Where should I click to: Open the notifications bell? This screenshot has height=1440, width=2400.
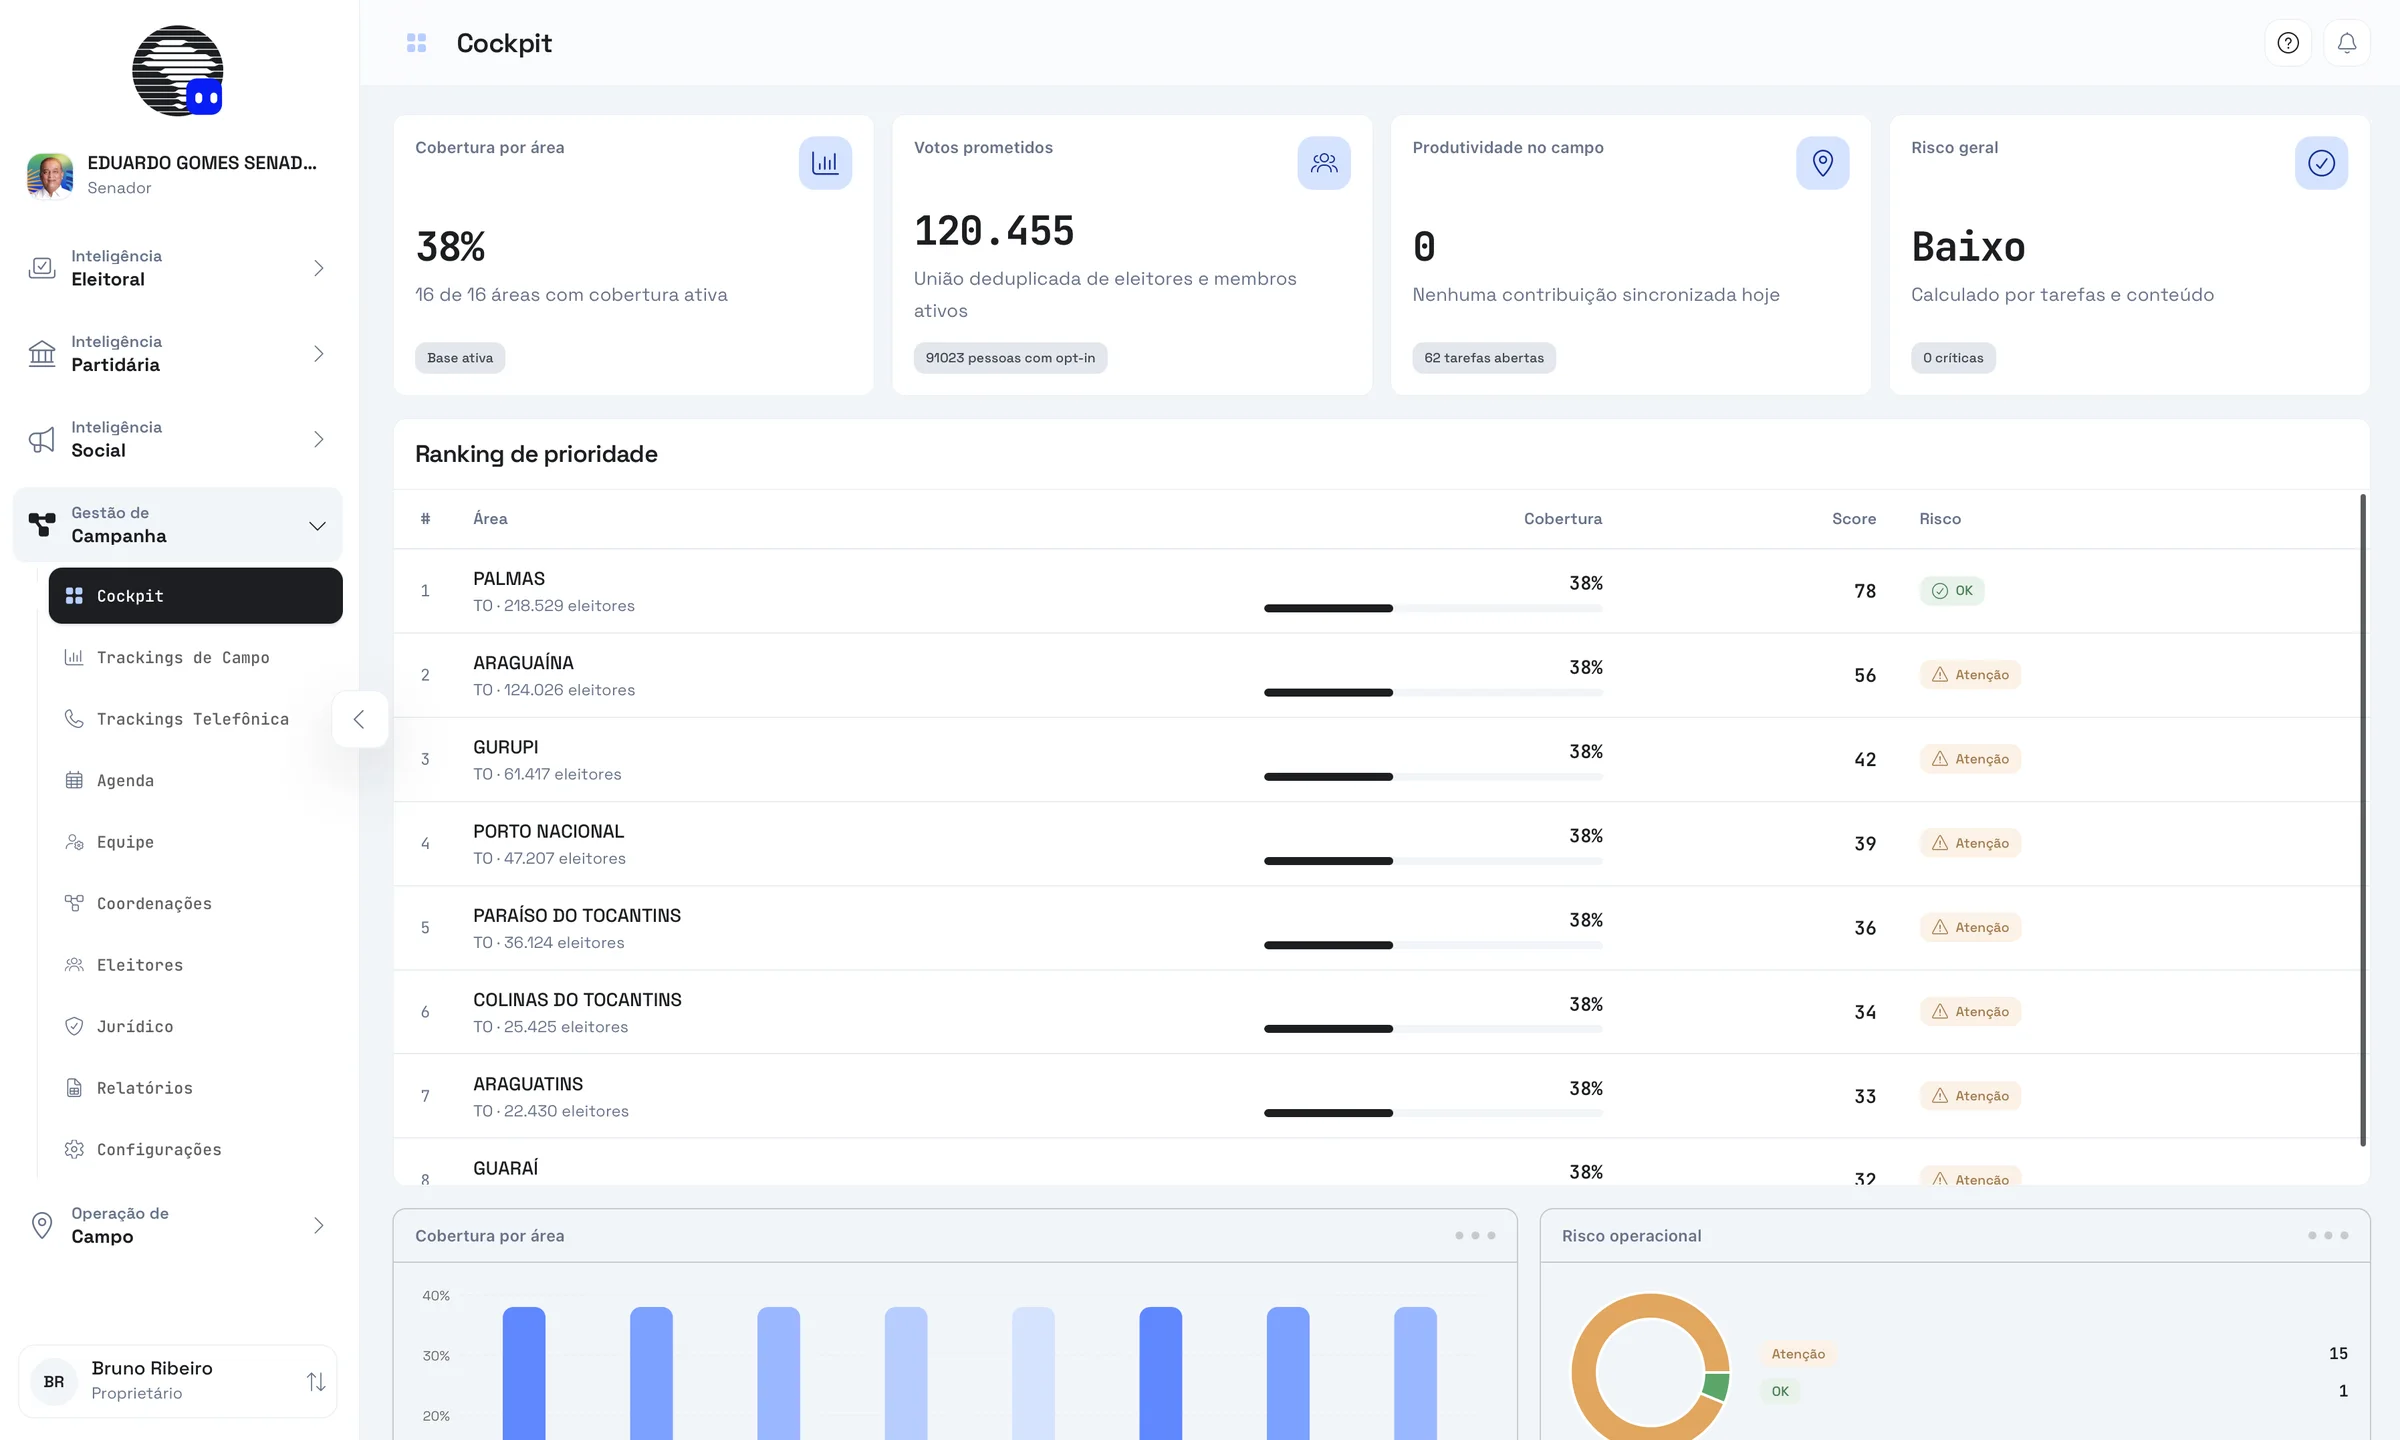2346,43
